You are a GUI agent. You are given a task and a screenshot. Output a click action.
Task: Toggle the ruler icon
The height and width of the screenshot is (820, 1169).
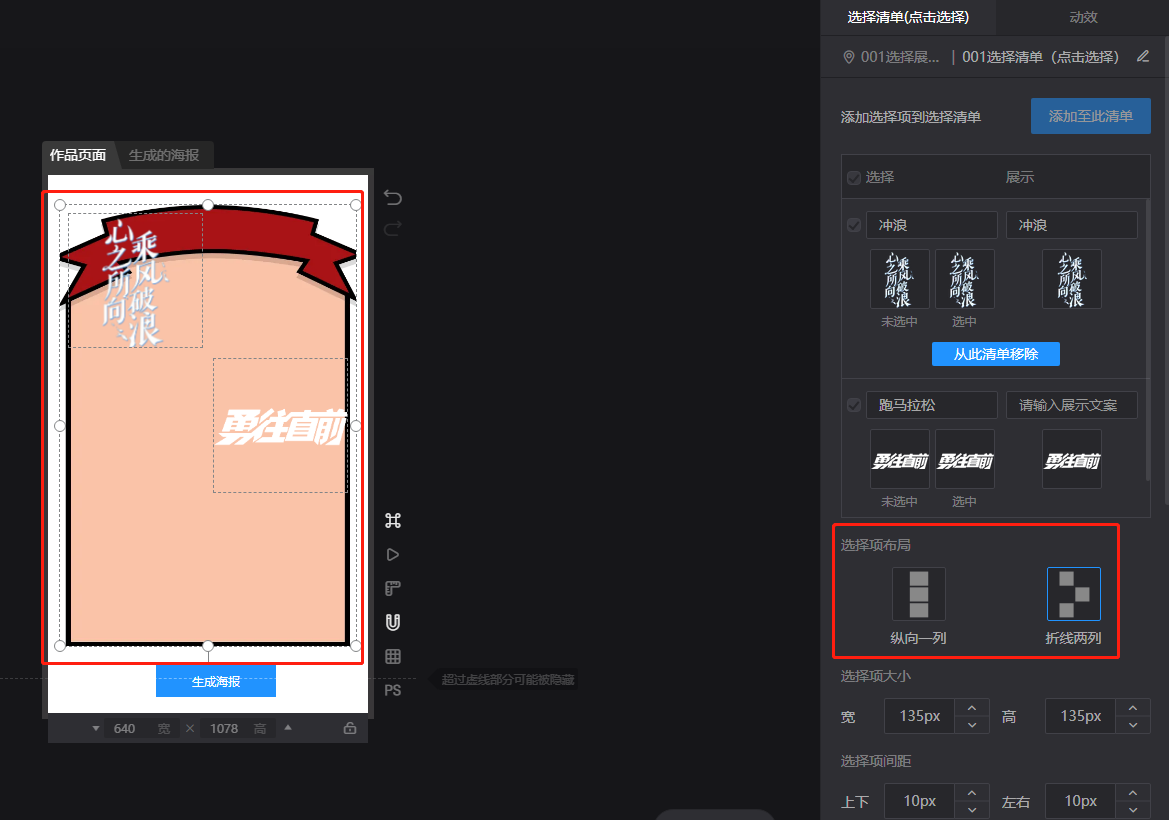coord(393,588)
